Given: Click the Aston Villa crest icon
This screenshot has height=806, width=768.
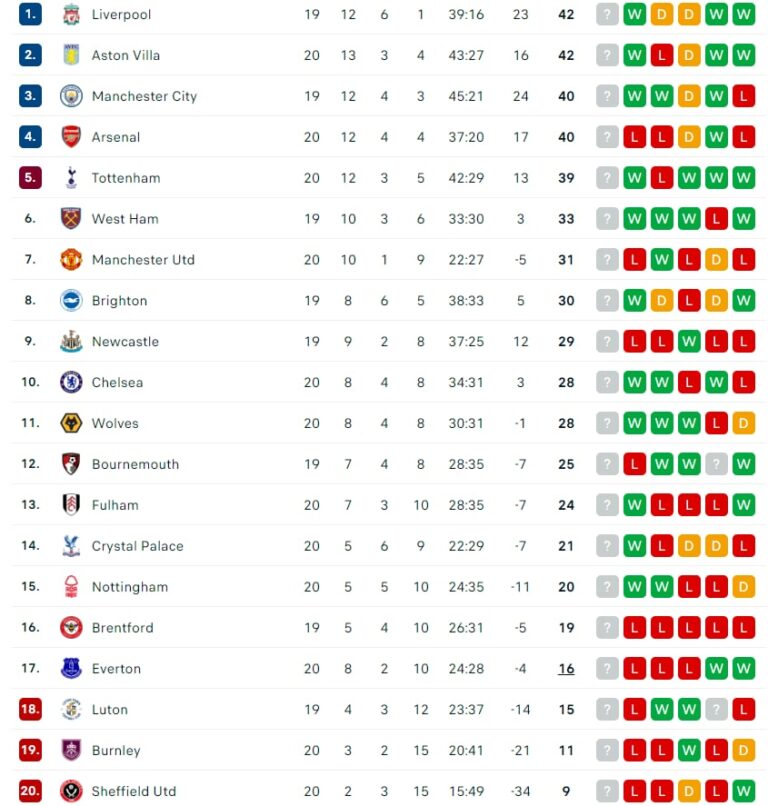Looking at the screenshot, I should (70, 55).
